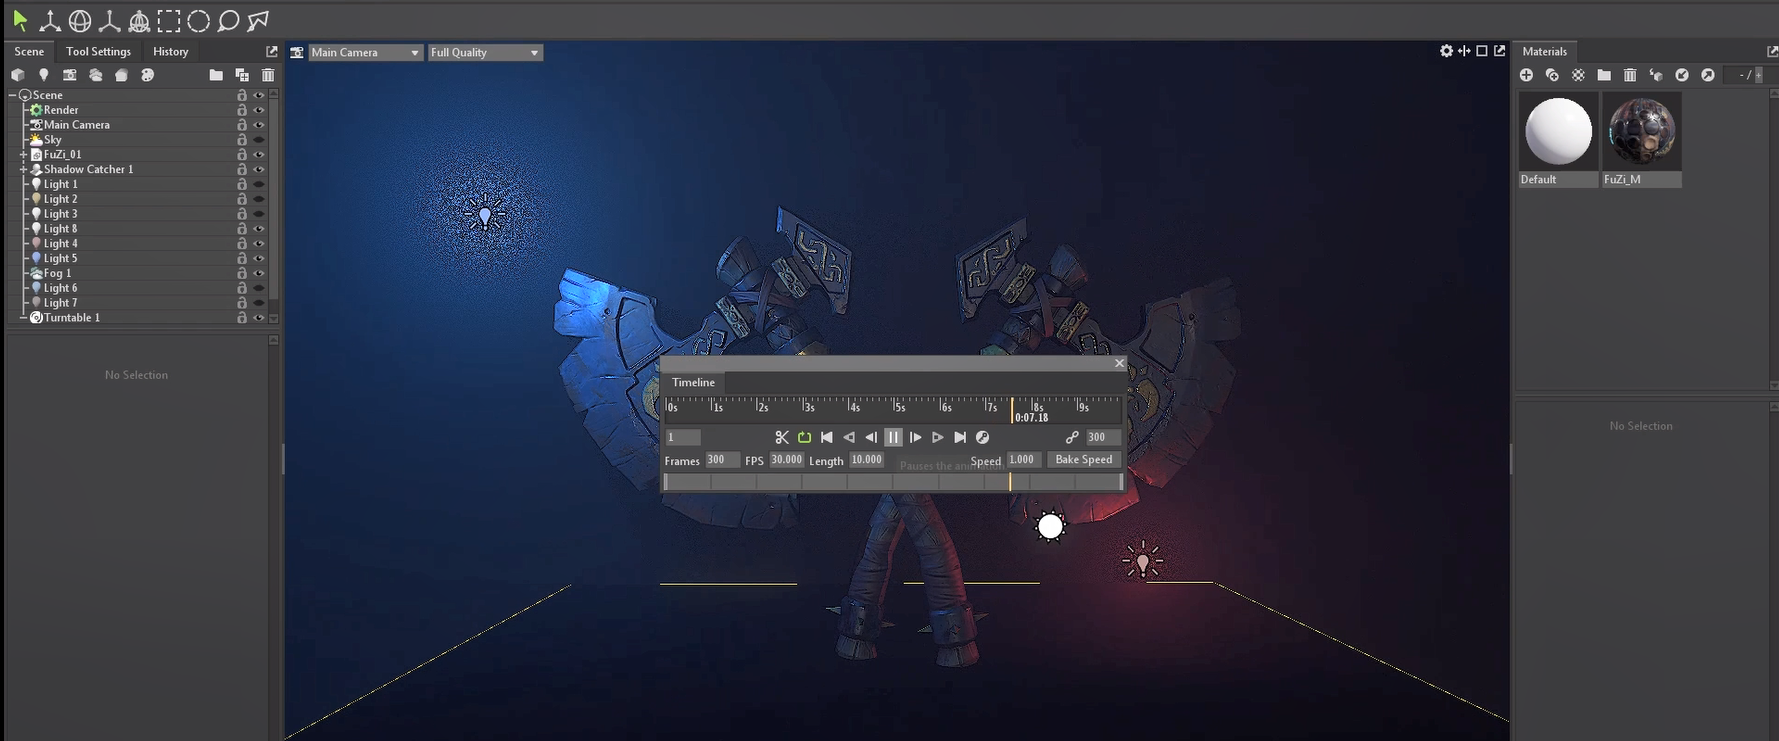The image size is (1779, 741).
Task: Open the Main Camera dropdown
Action: 365,52
